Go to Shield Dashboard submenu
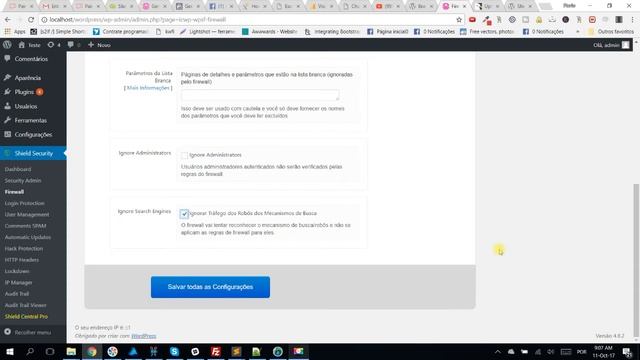 [18, 169]
